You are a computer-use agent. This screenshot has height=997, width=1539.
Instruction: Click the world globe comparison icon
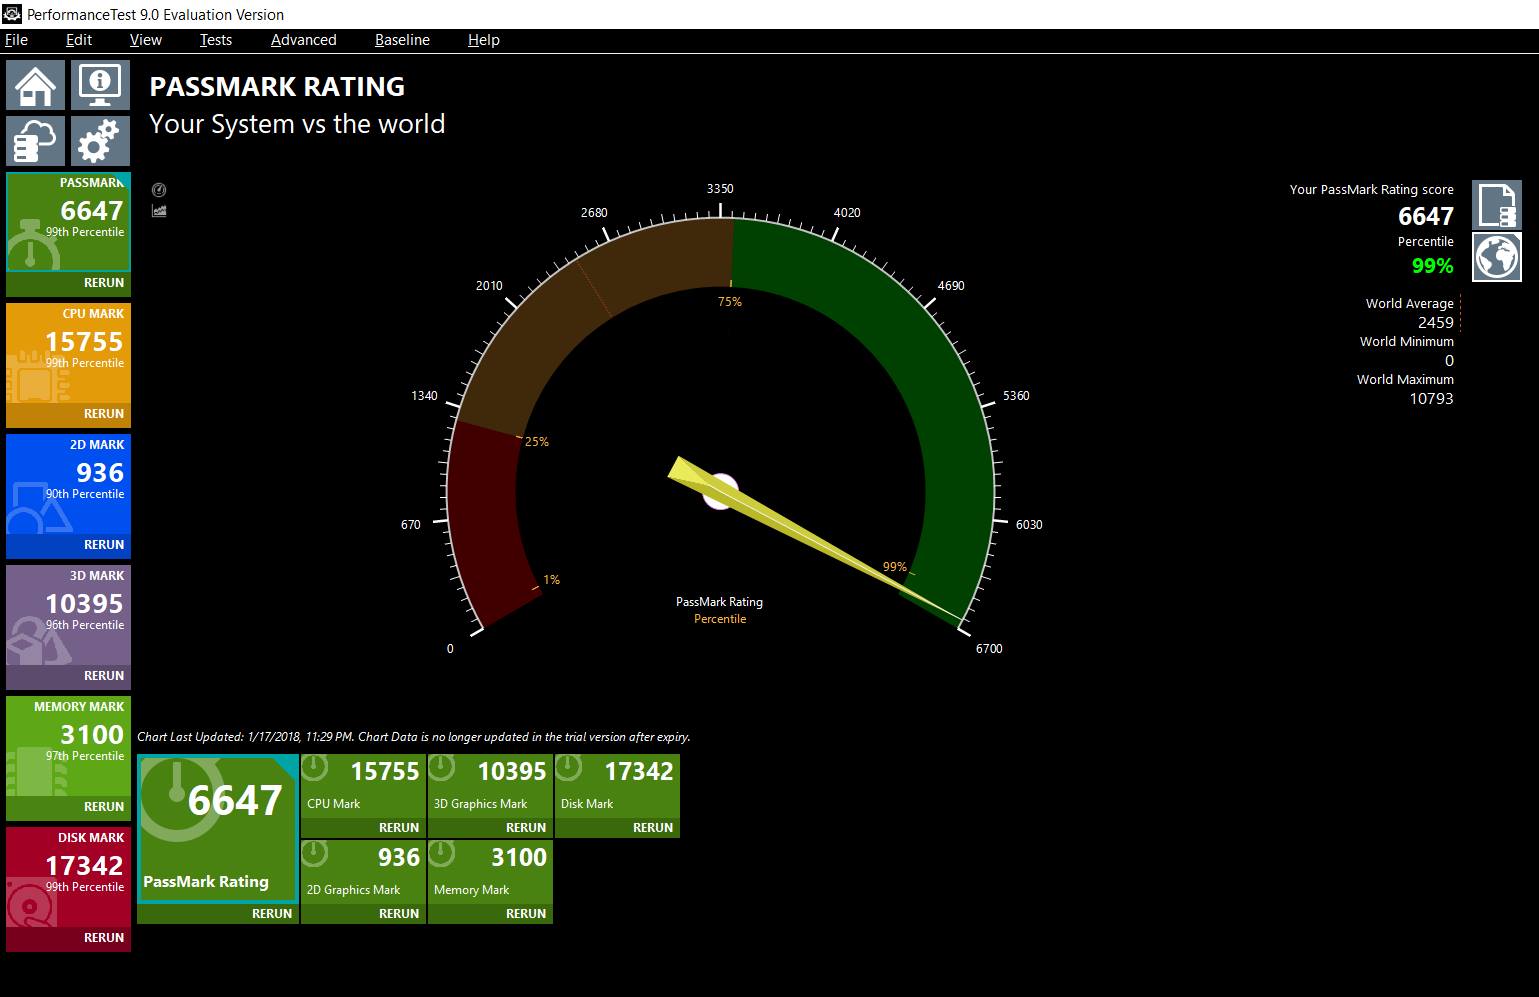tap(1497, 257)
